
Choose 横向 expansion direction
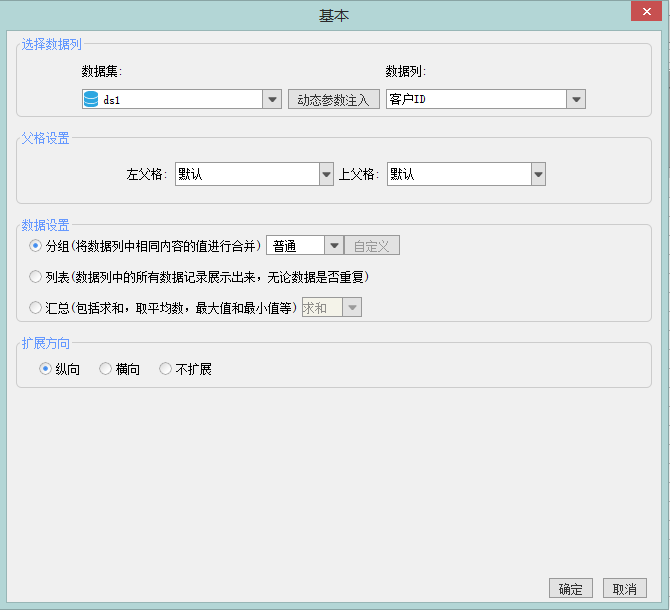click(105, 369)
